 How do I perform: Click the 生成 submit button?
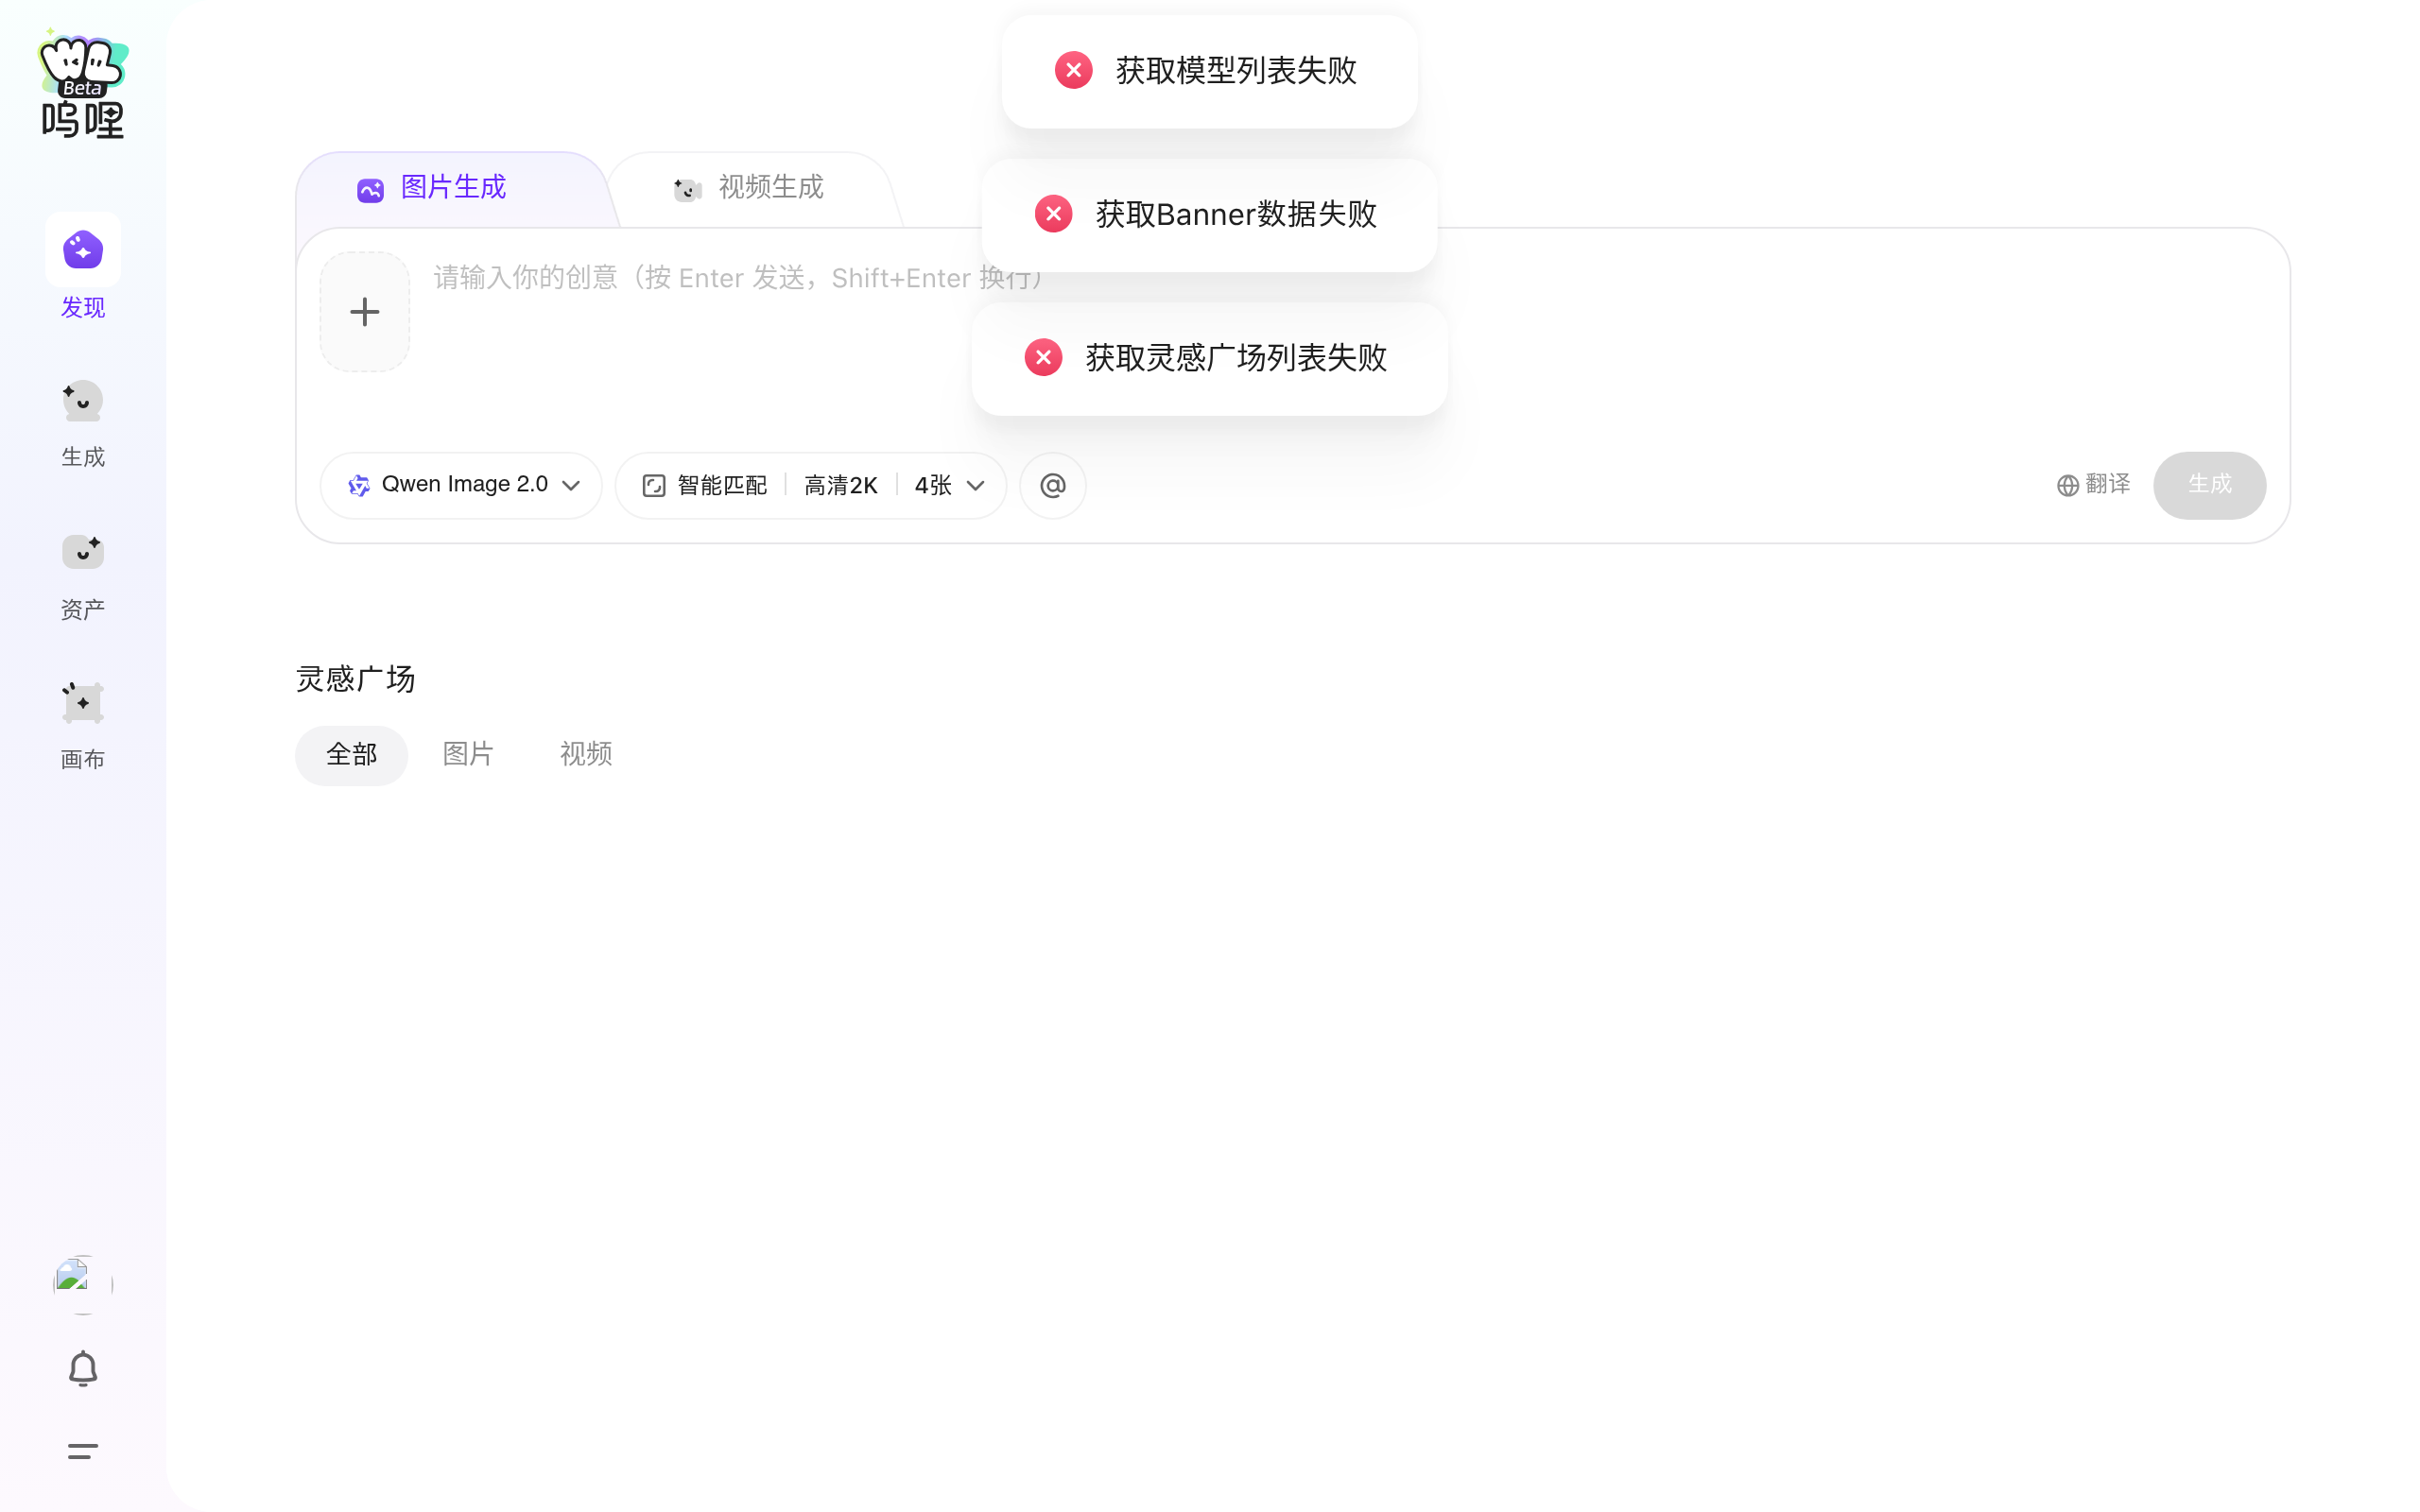[2210, 486]
